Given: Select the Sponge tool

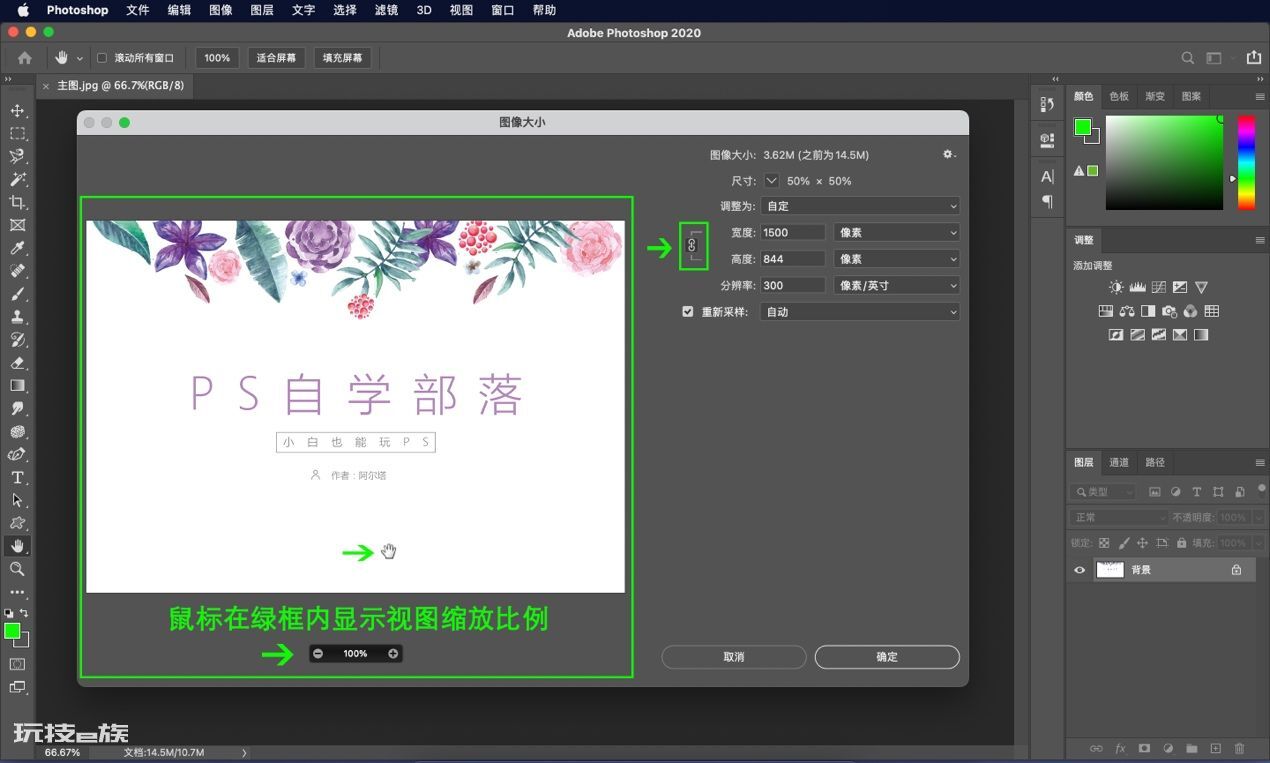Looking at the screenshot, I should tap(17, 432).
